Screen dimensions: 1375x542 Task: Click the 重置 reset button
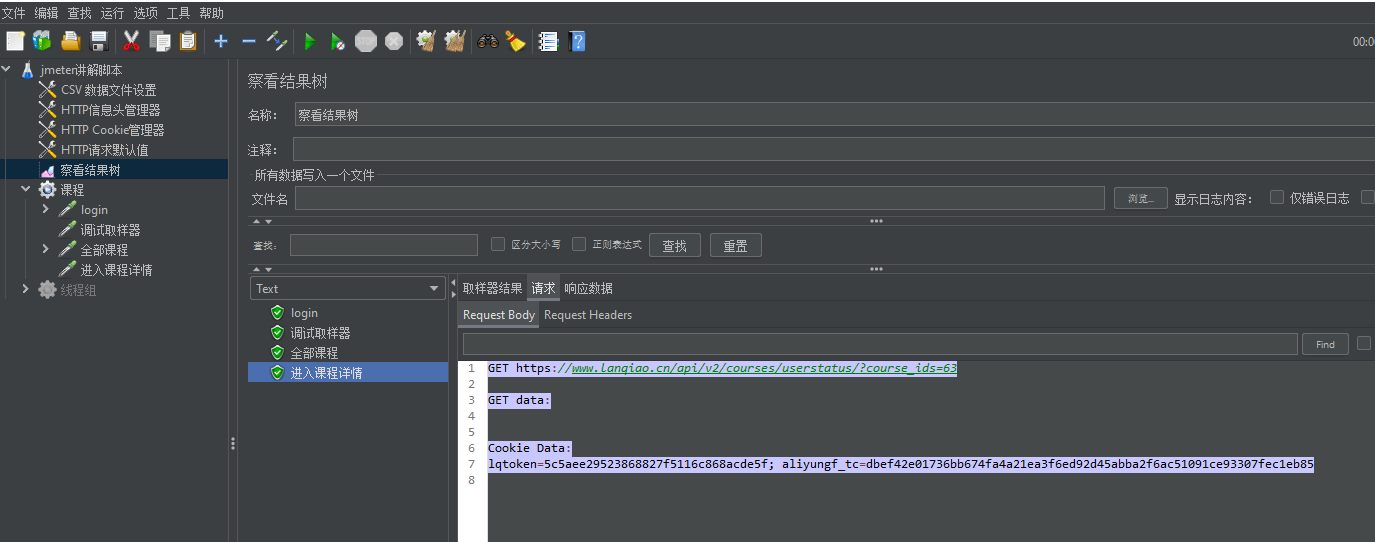(x=736, y=245)
